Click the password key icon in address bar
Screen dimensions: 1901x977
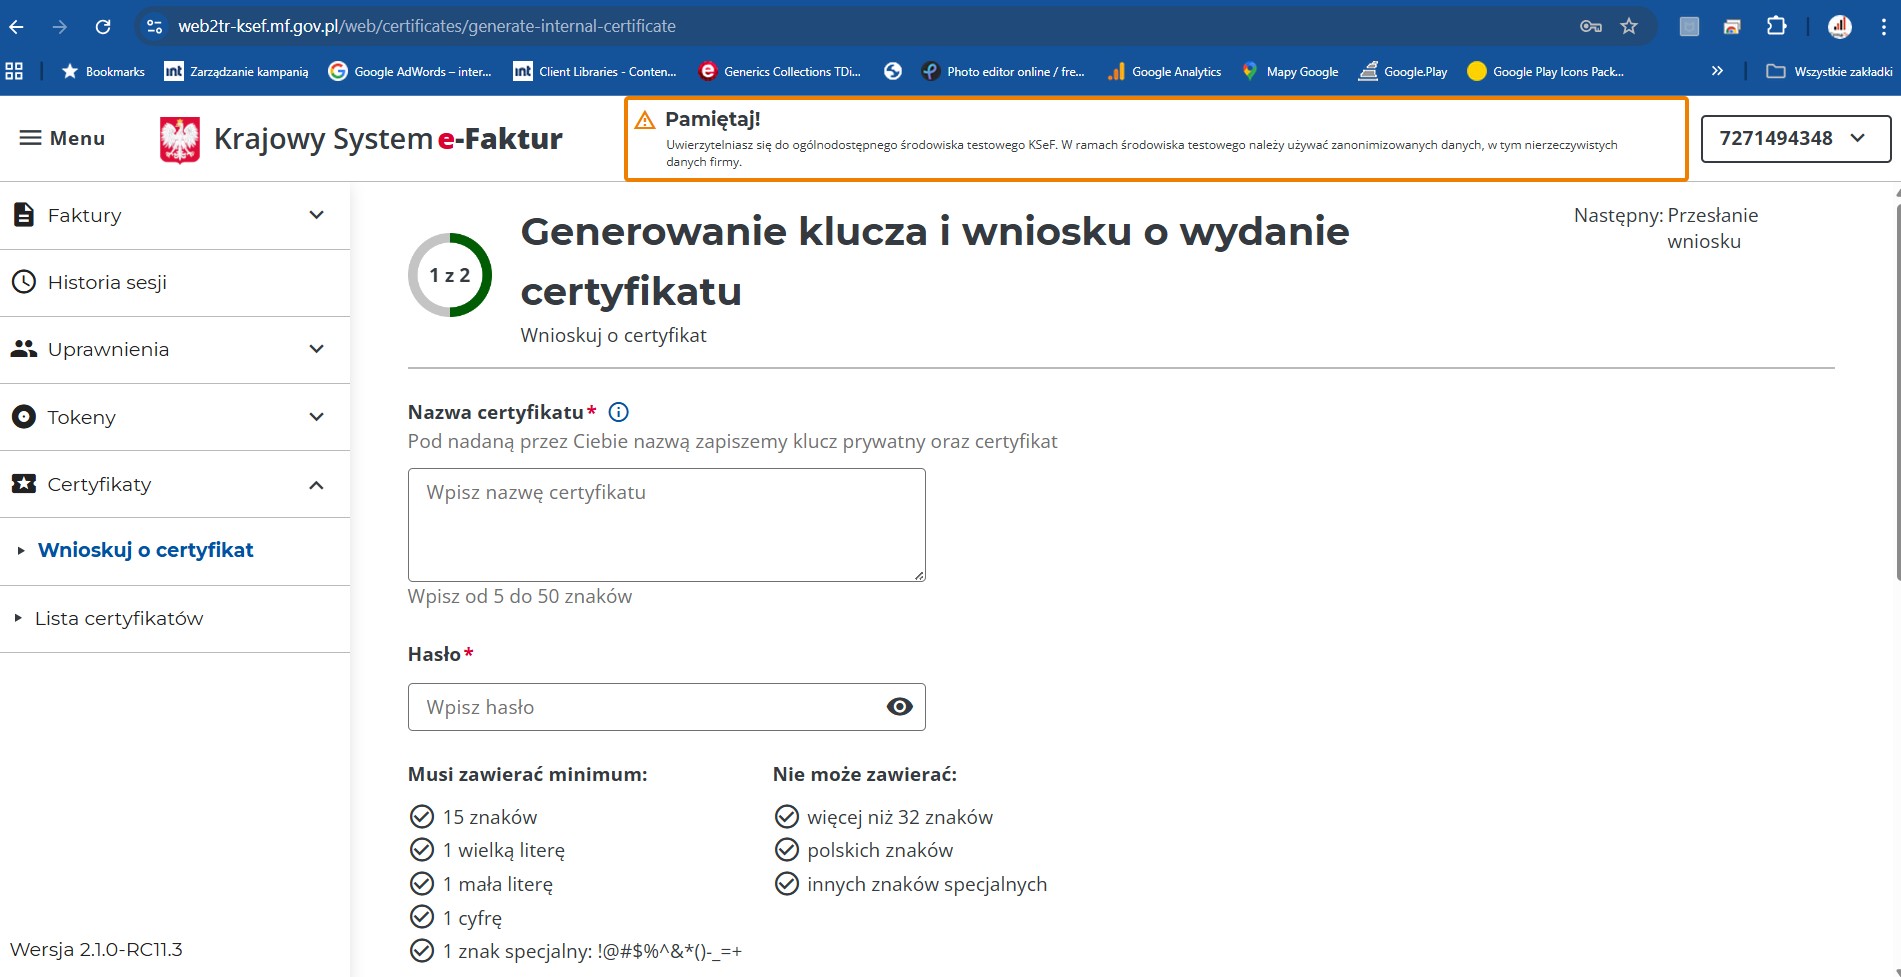click(x=1590, y=27)
